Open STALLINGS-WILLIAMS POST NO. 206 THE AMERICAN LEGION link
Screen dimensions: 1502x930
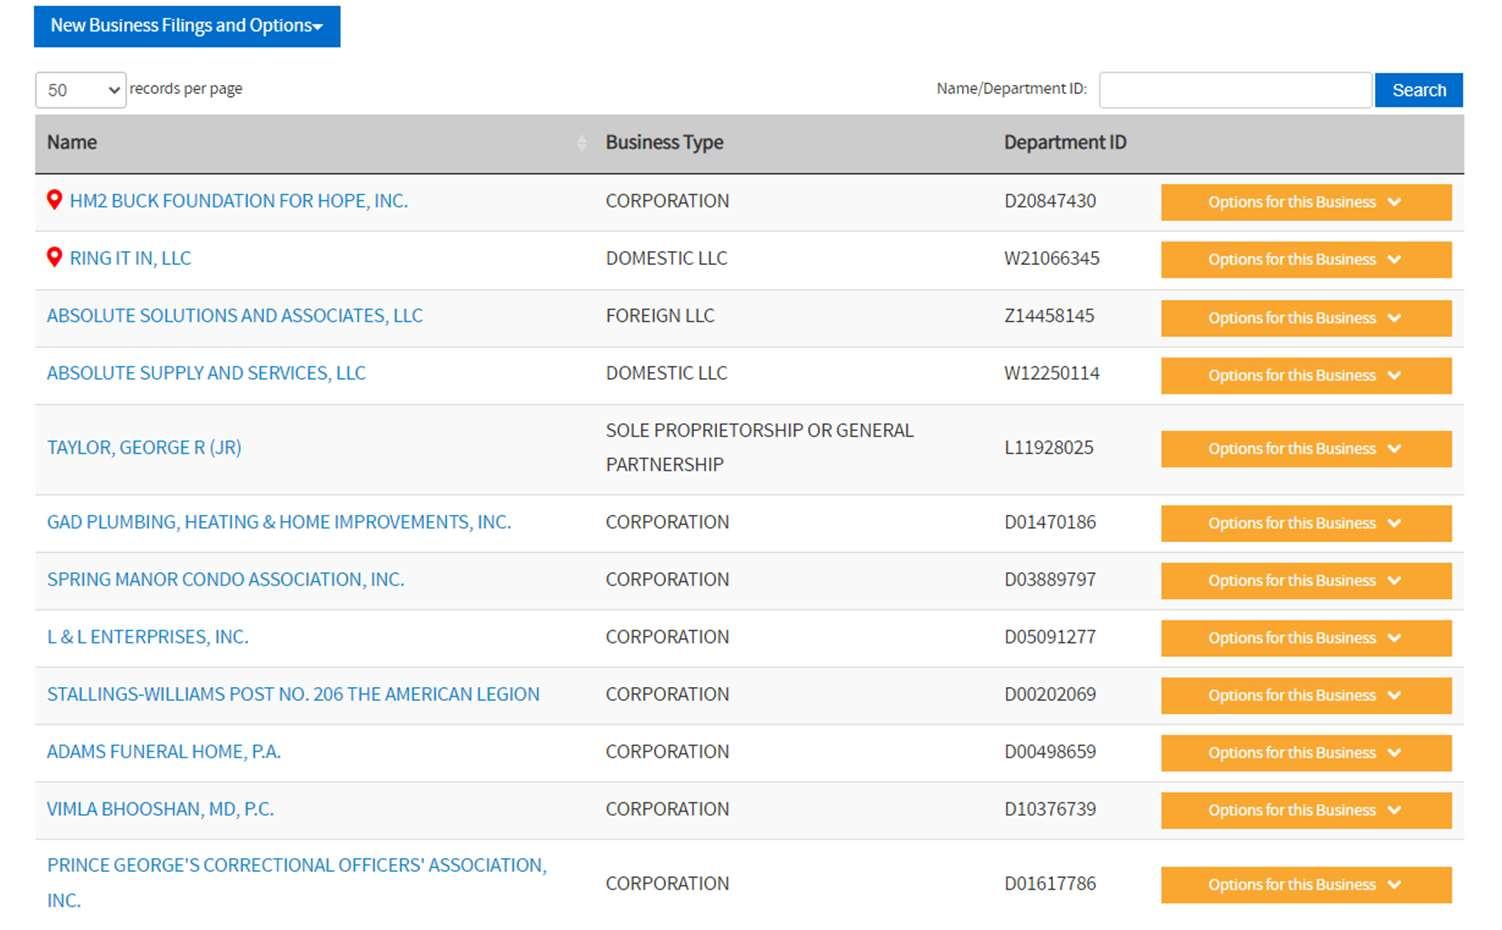coord(293,694)
